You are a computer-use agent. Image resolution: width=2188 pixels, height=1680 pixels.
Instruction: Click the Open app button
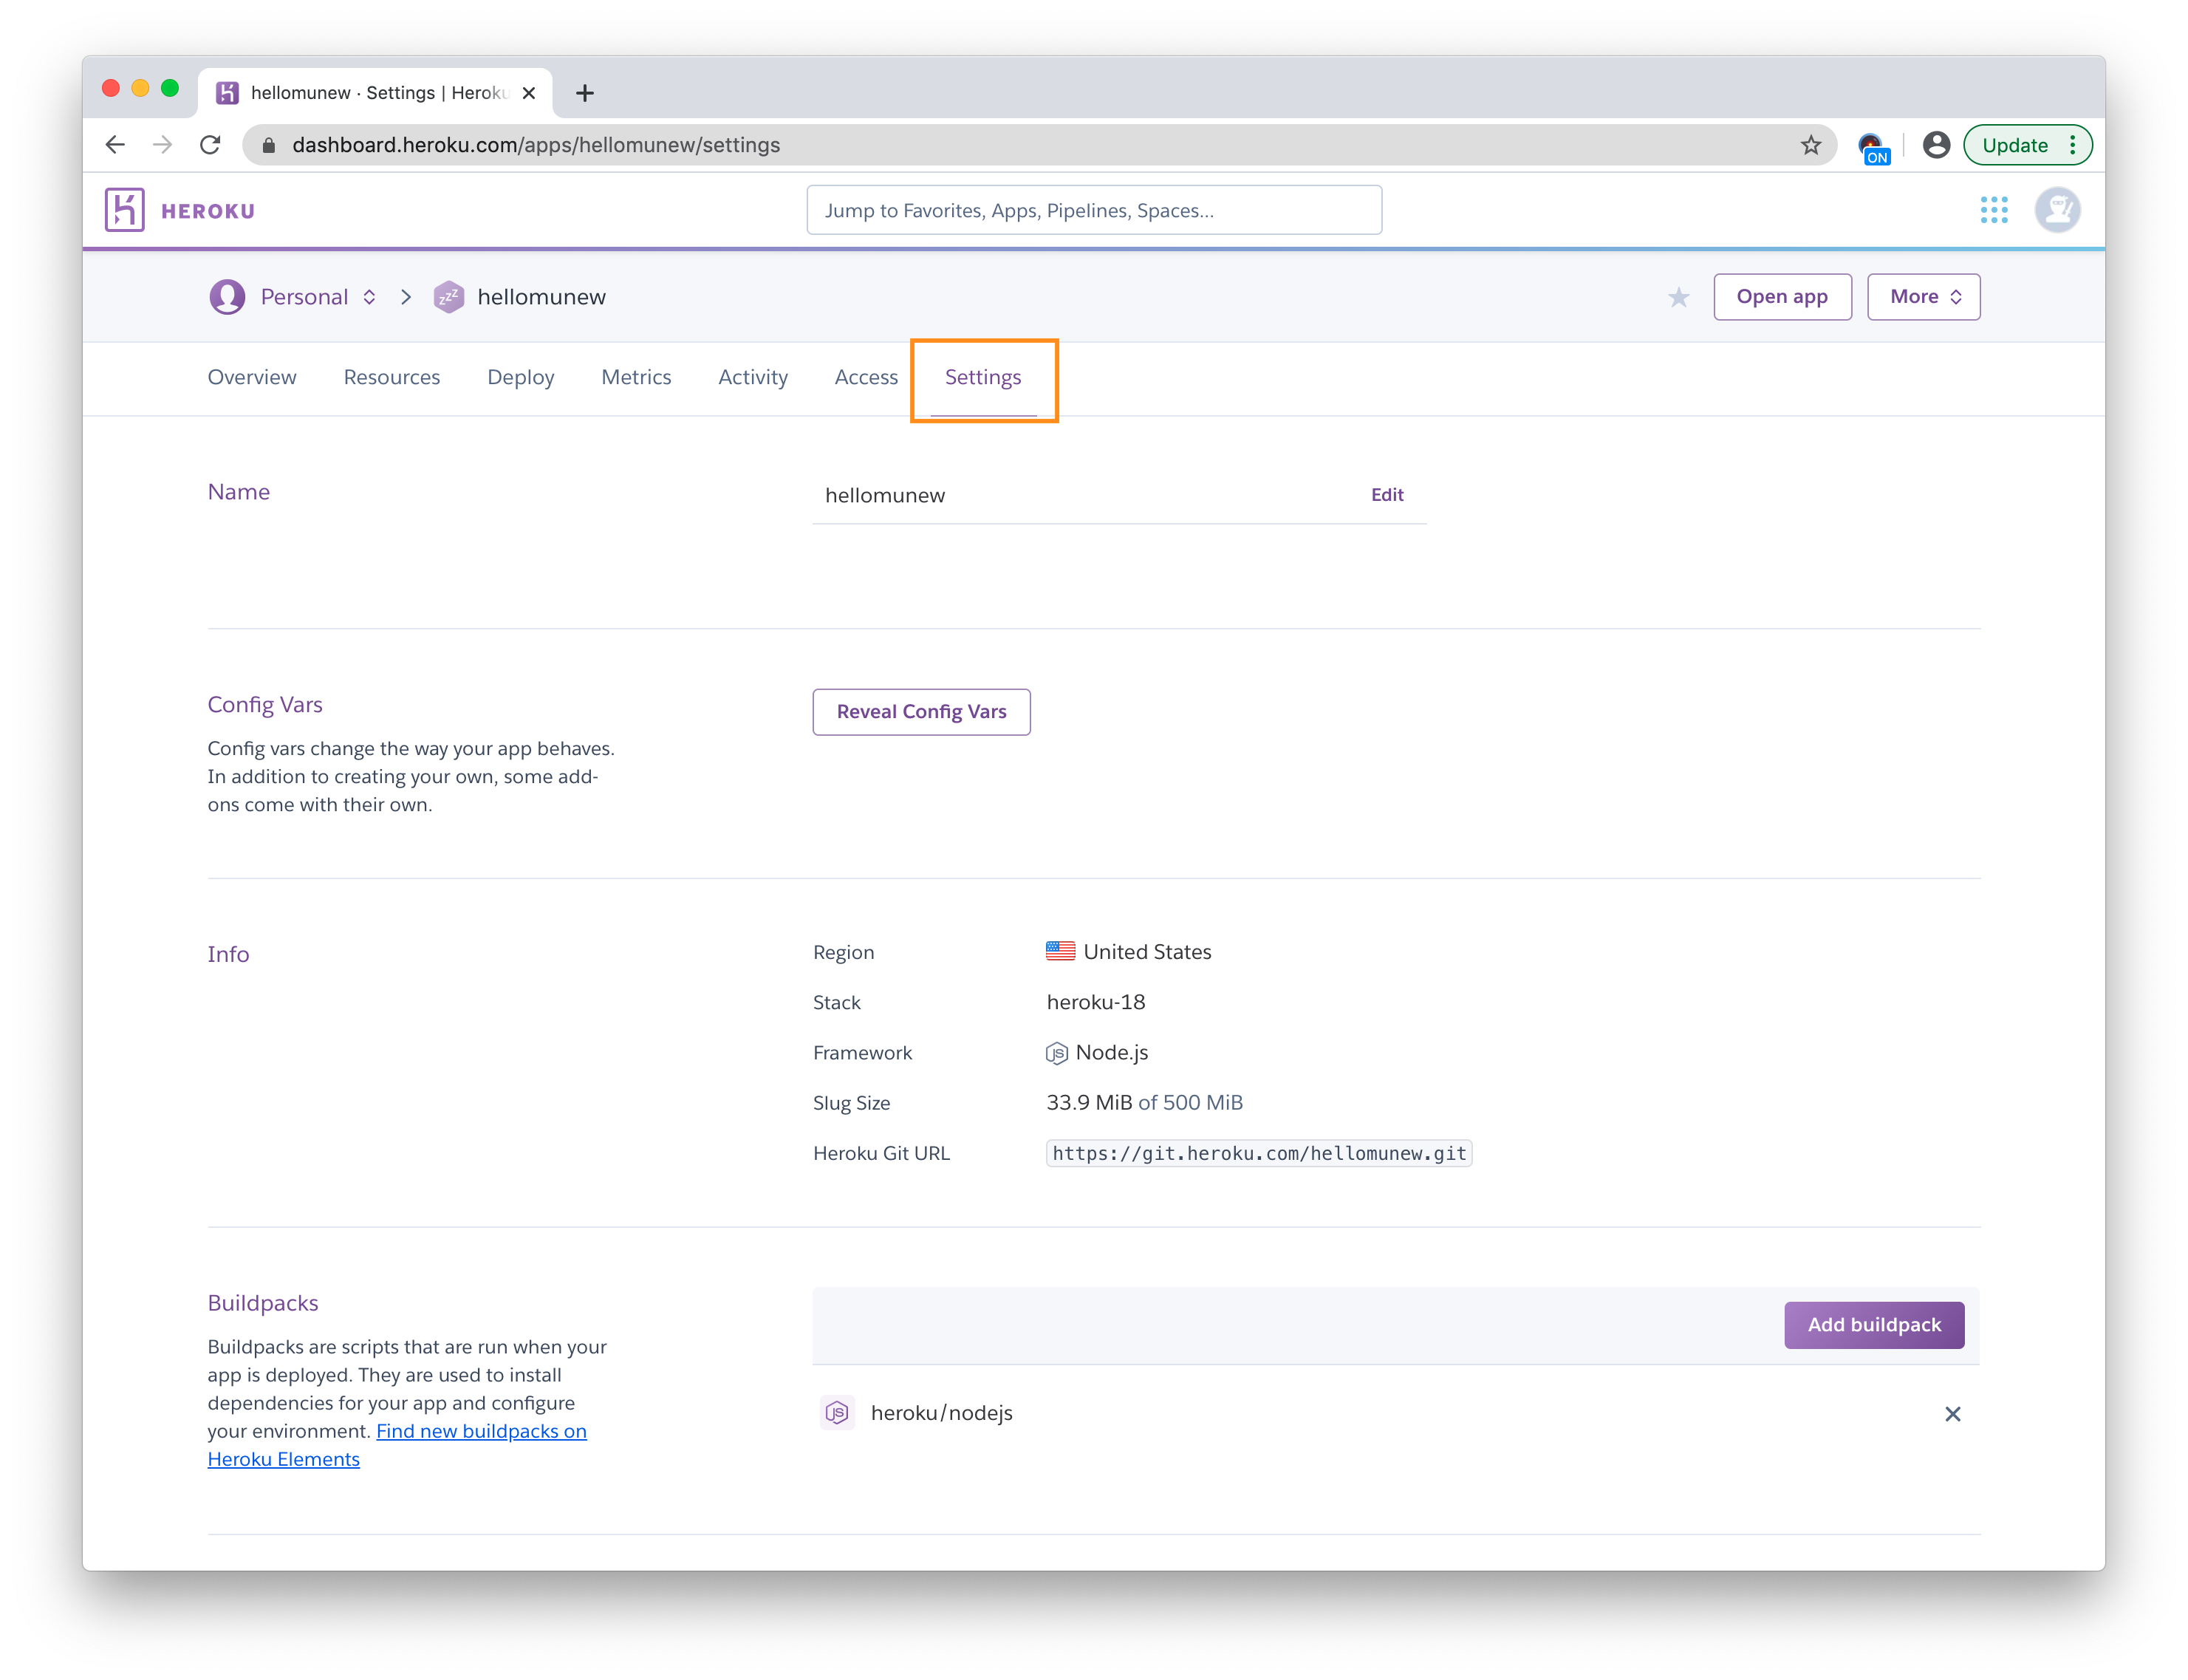point(1782,297)
